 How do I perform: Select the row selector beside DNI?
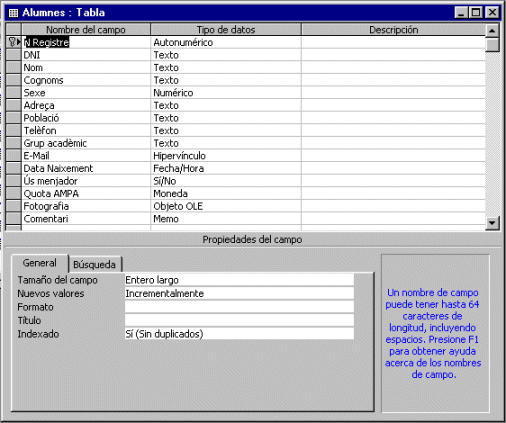coord(14,55)
